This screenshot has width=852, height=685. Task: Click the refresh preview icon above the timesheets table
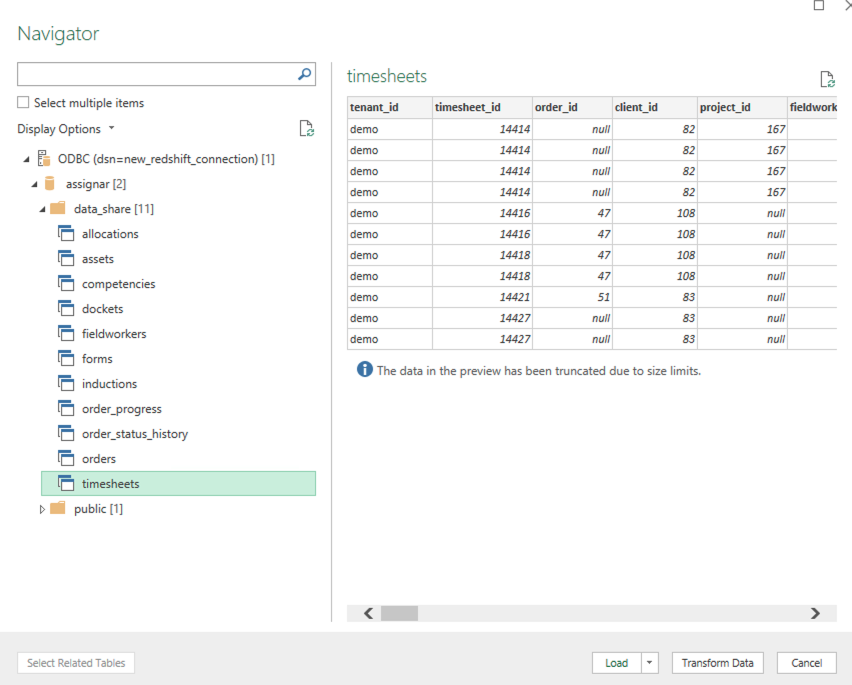pos(825,77)
